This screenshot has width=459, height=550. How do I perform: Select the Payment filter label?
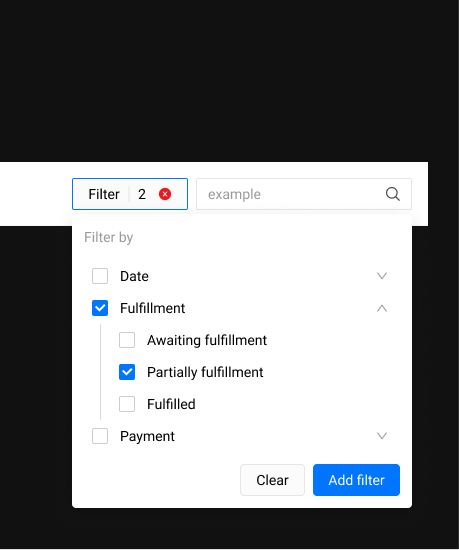tap(147, 437)
